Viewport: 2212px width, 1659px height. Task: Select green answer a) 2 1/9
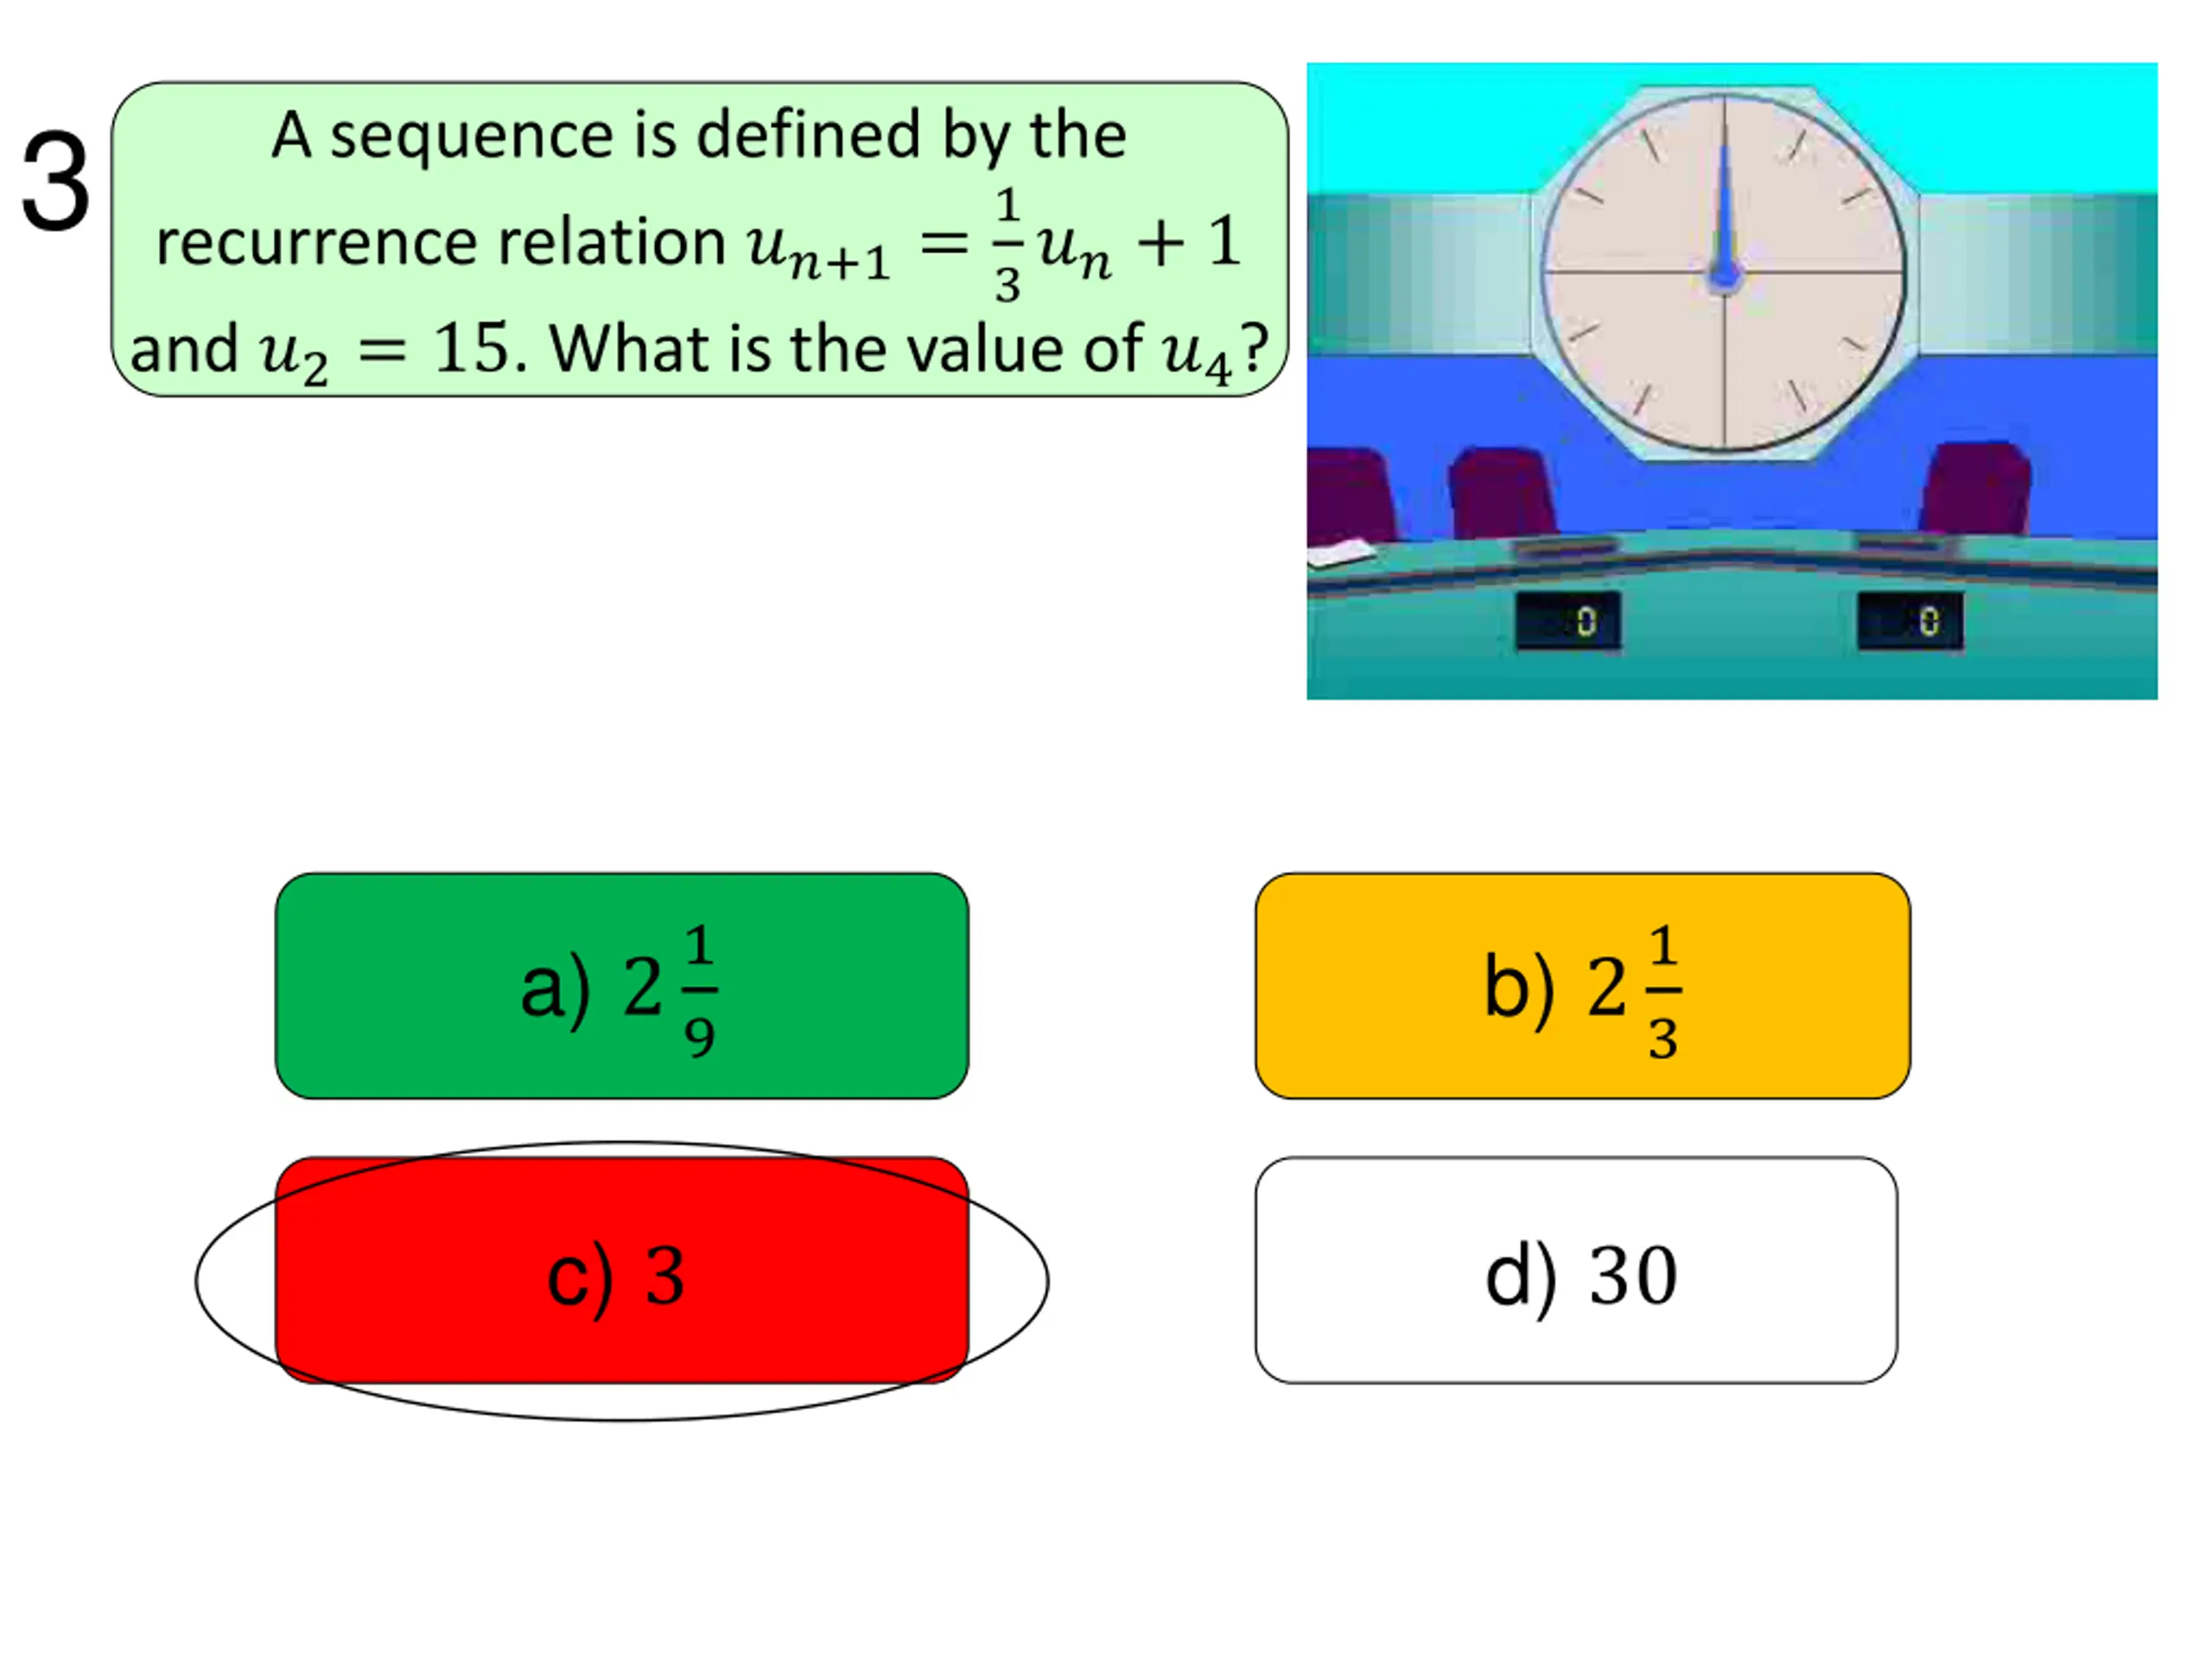pos(622,986)
